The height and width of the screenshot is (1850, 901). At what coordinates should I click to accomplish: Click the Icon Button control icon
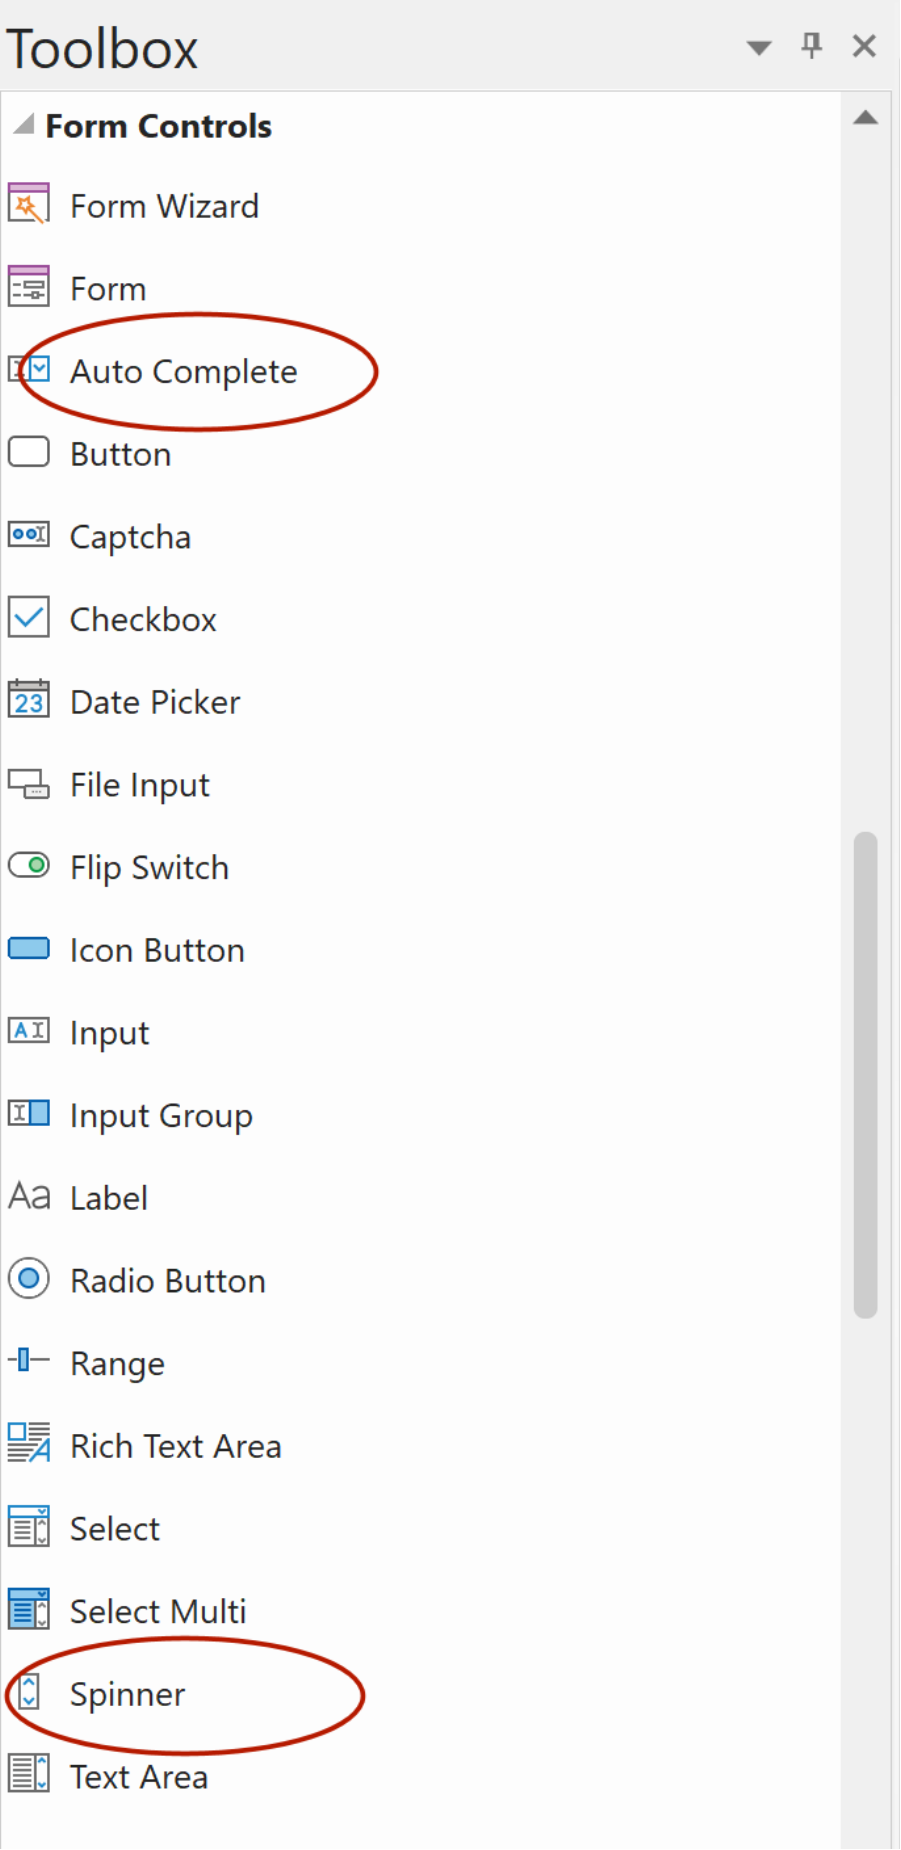(28, 948)
